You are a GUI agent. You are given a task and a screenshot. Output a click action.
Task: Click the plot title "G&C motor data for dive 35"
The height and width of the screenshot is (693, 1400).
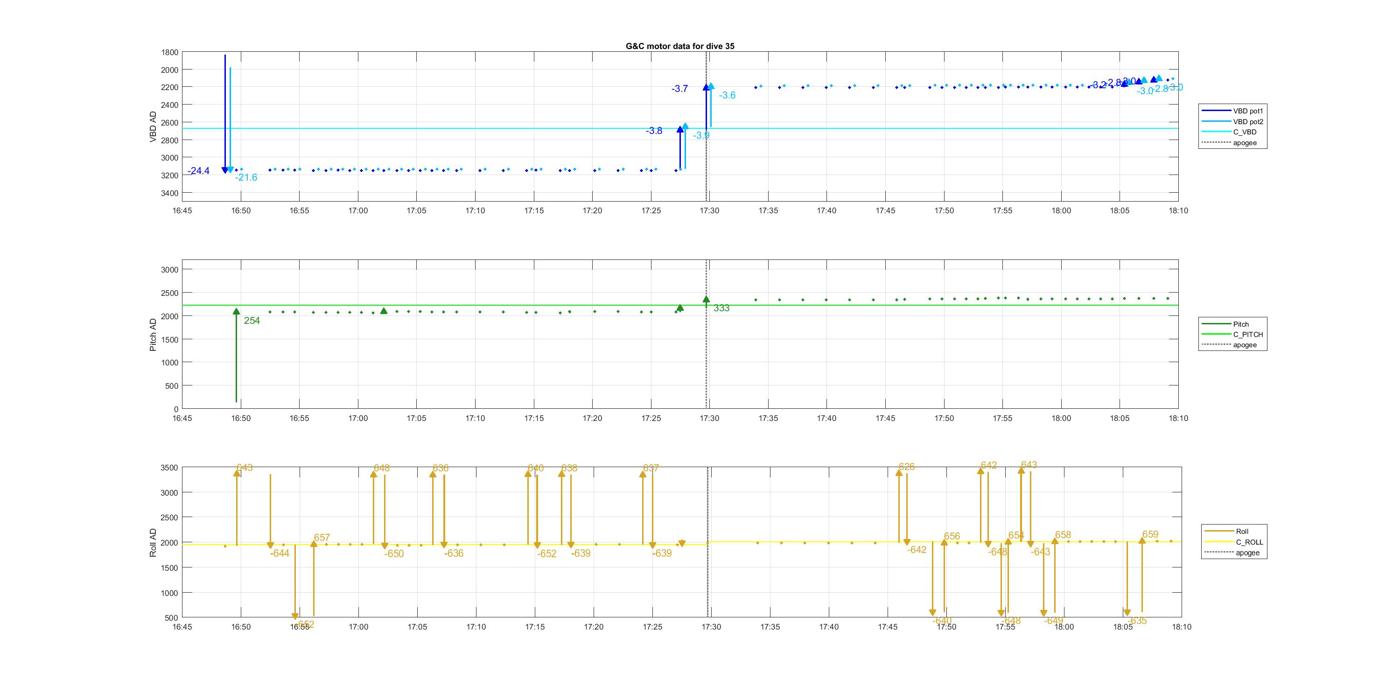(x=680, y=46)
